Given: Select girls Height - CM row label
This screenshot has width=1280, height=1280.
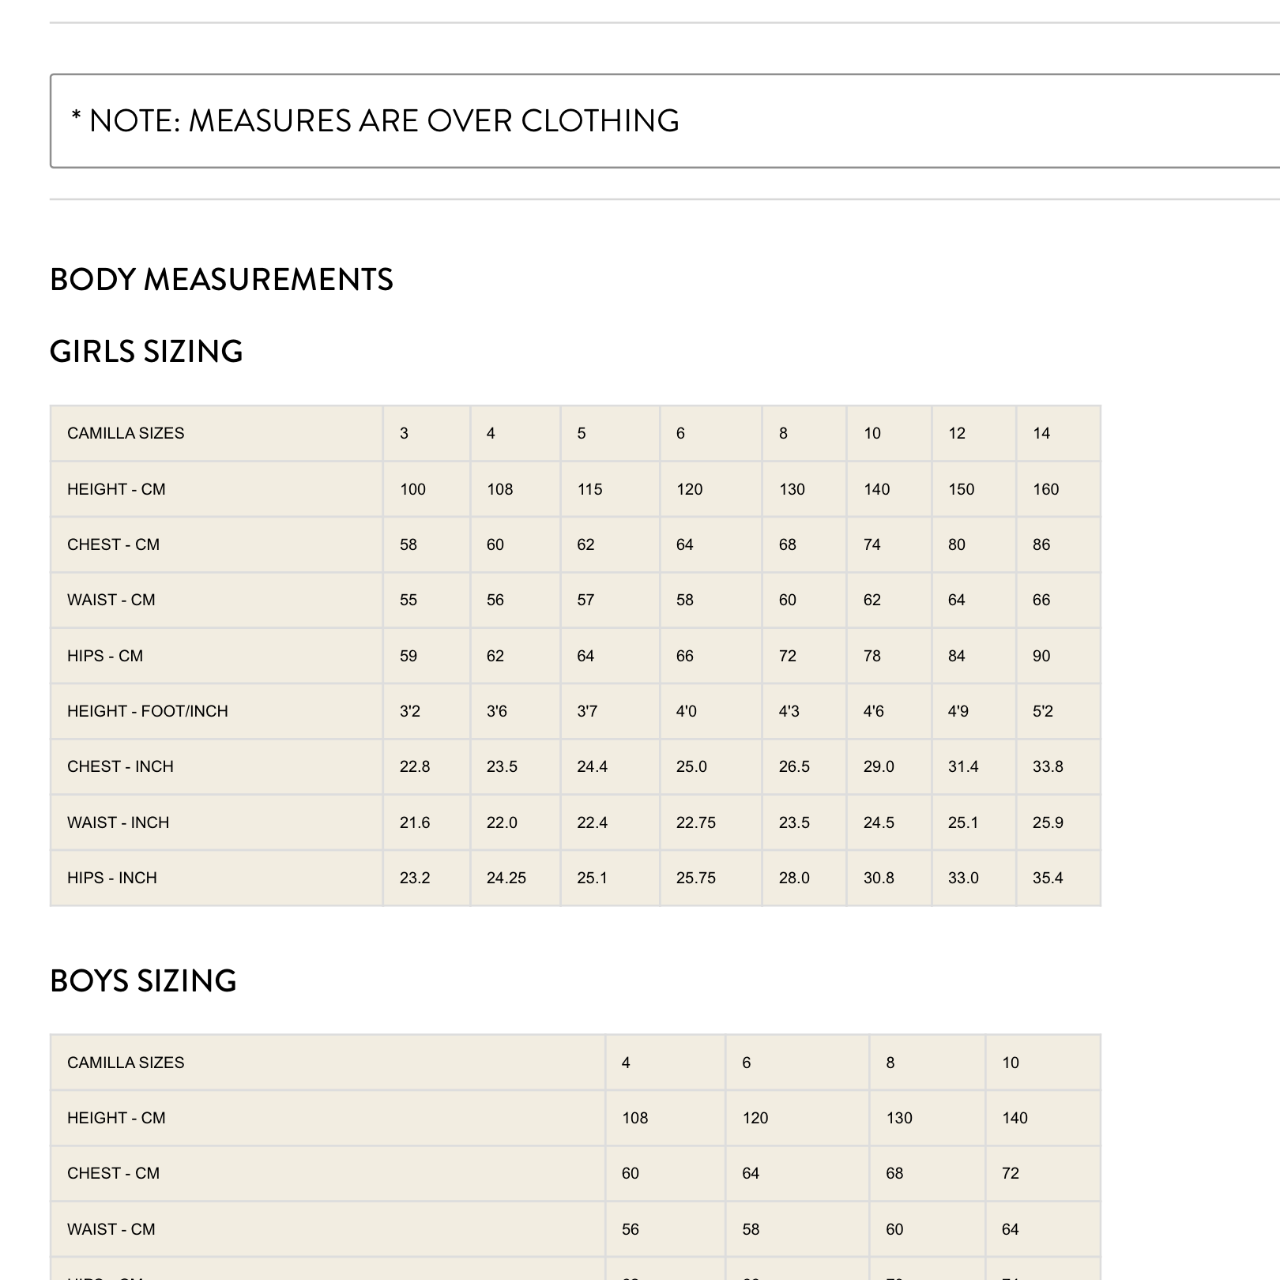Looking at the screenshot, I should point(116,489).
